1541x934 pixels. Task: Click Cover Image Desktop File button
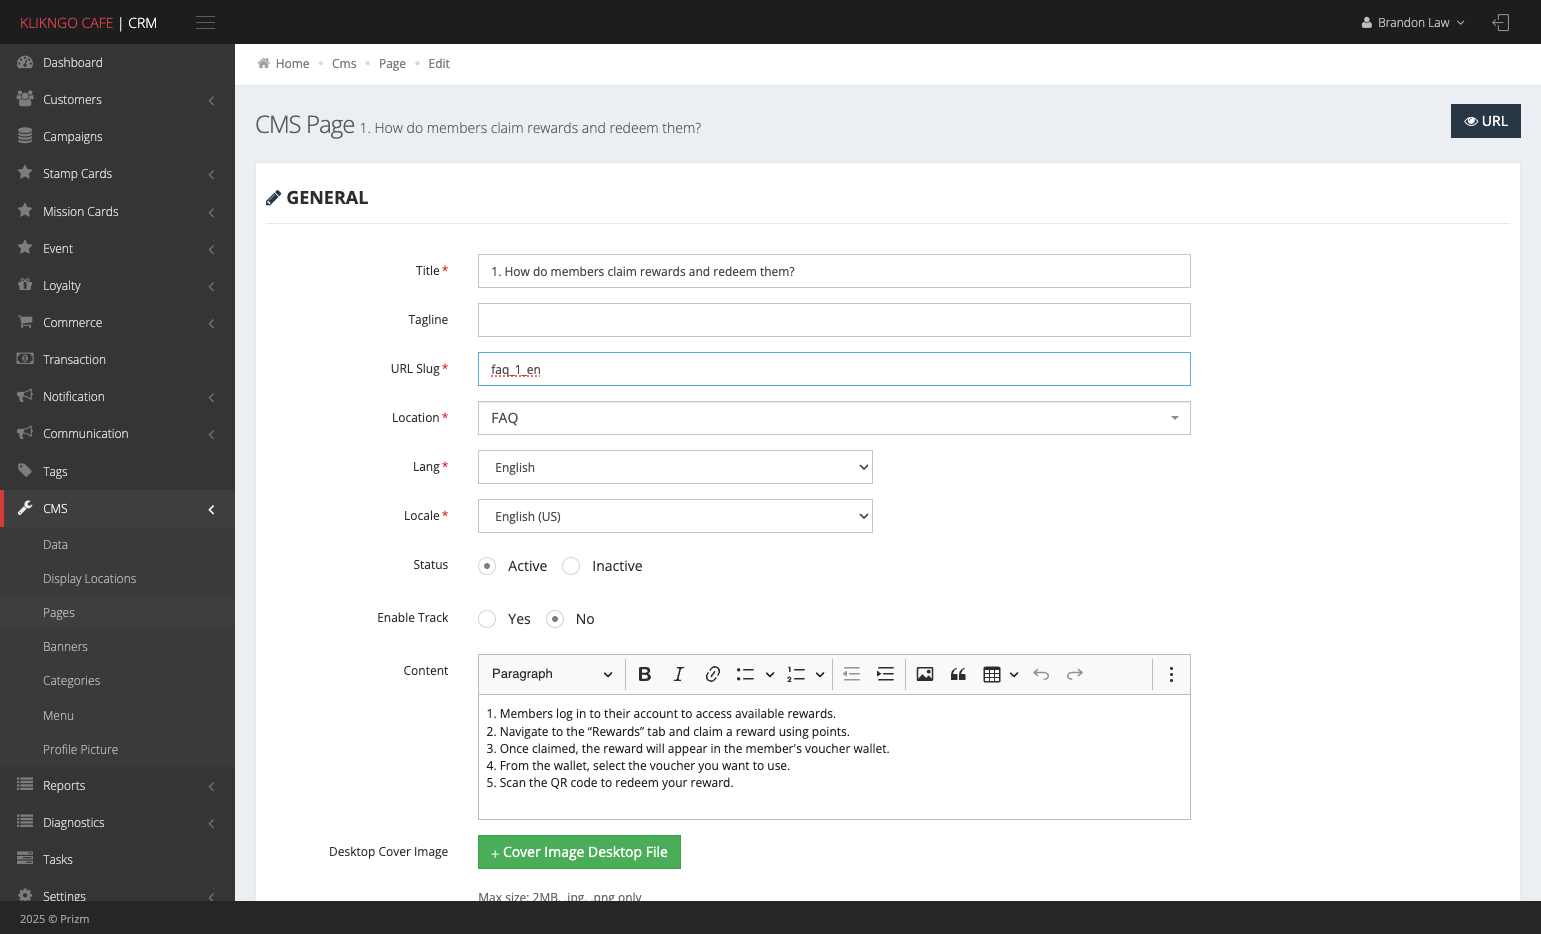579,852
